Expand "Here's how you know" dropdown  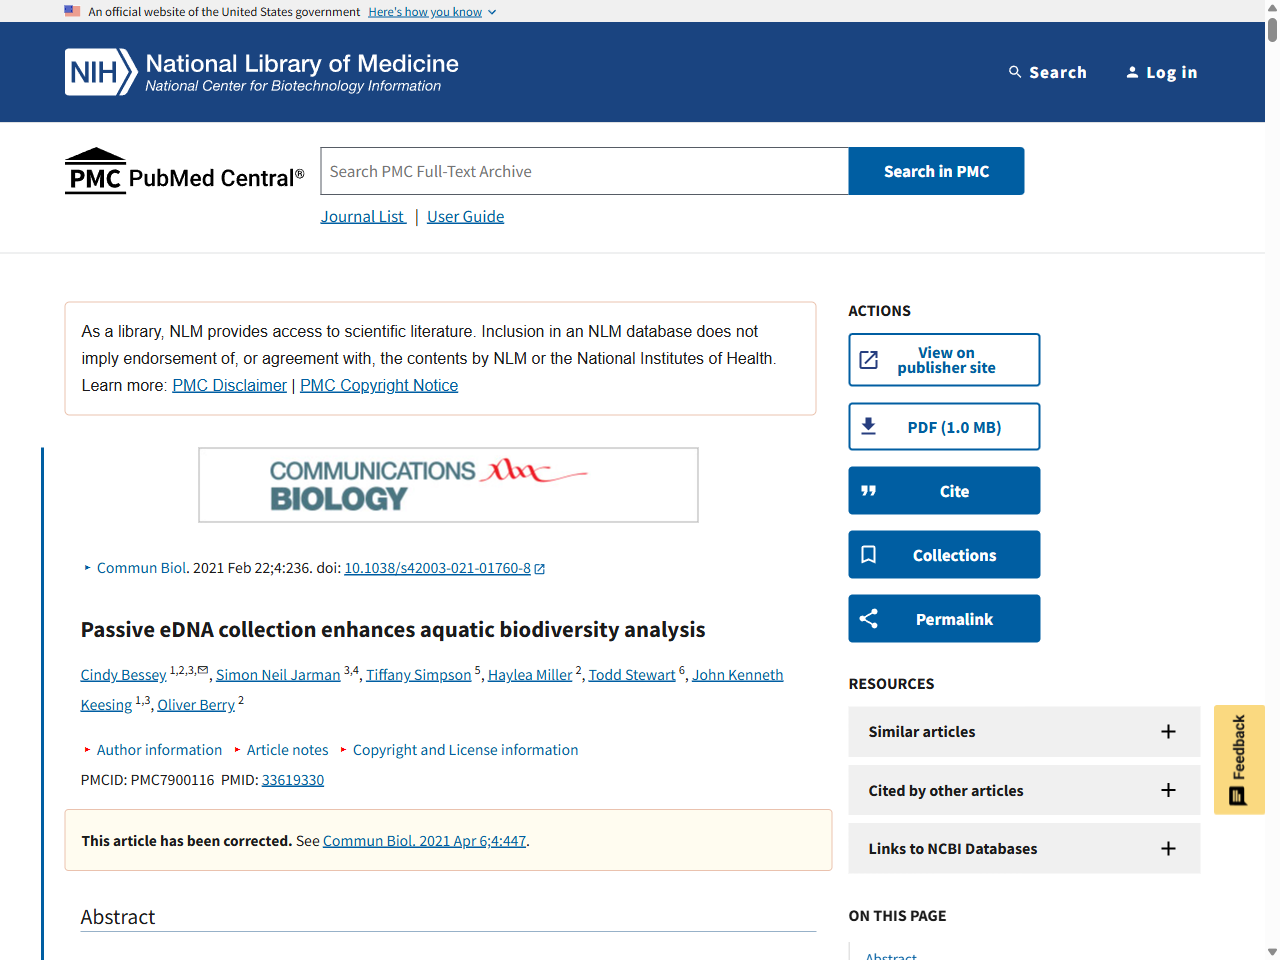431,12
